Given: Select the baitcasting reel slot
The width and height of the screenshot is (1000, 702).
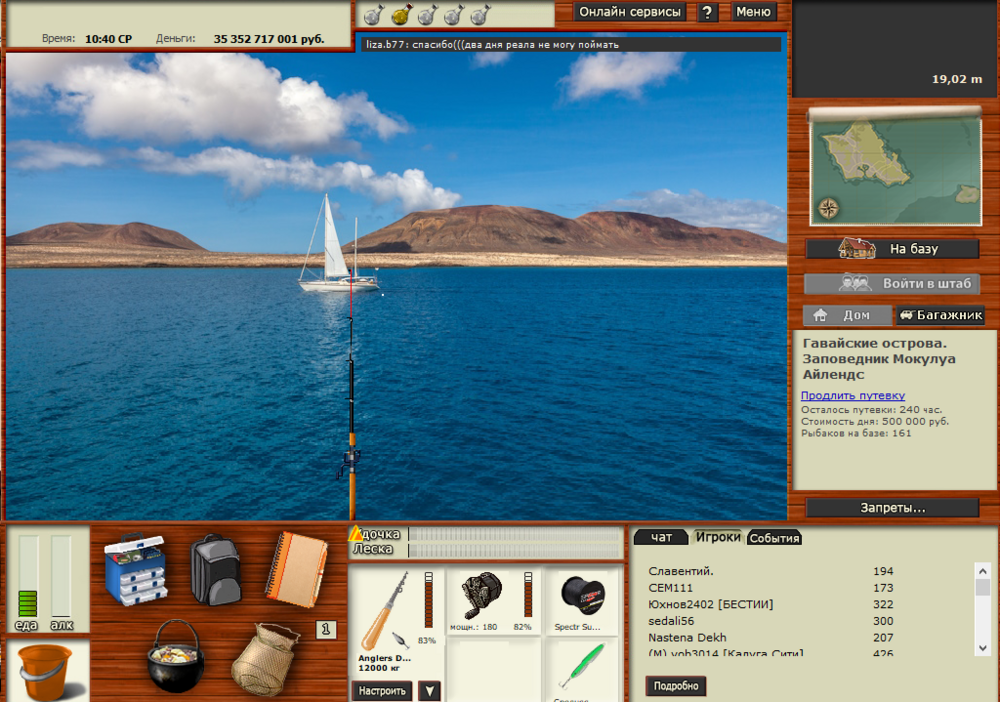Looking at the screenshot, I should point(485,596).
